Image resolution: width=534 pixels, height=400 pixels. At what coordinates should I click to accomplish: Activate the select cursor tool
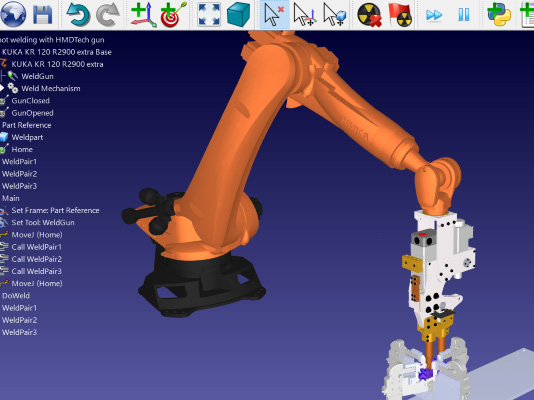[274, 15]
